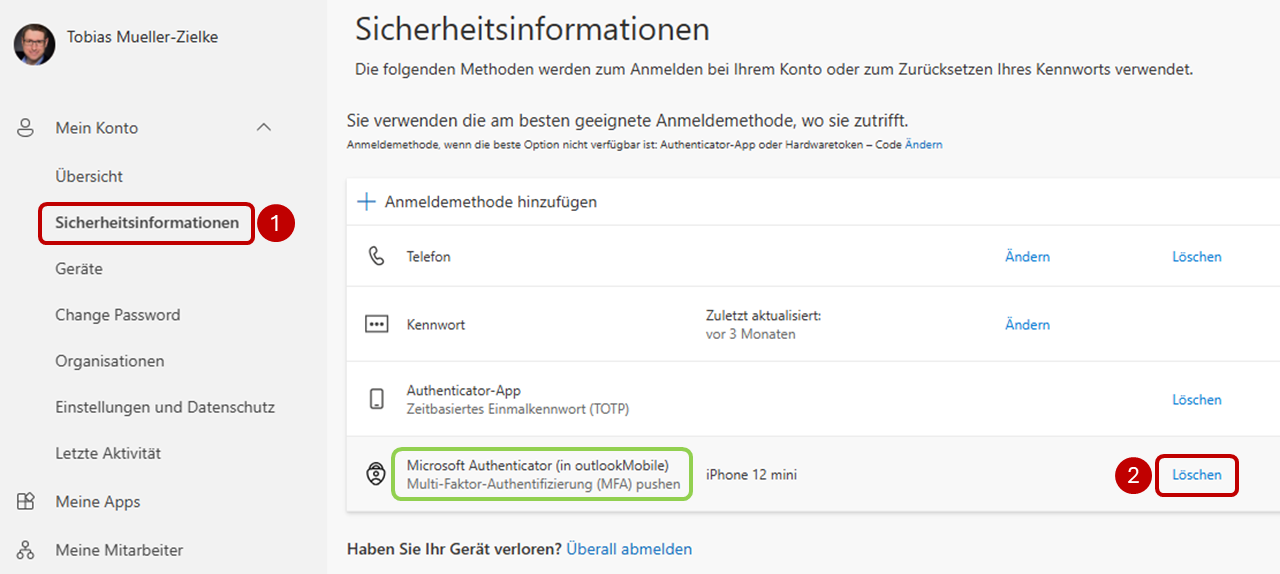The height and width of the screenshot is (574, 1280).
Task: Click the plus icon to add sign-in method
Action: 366,202
